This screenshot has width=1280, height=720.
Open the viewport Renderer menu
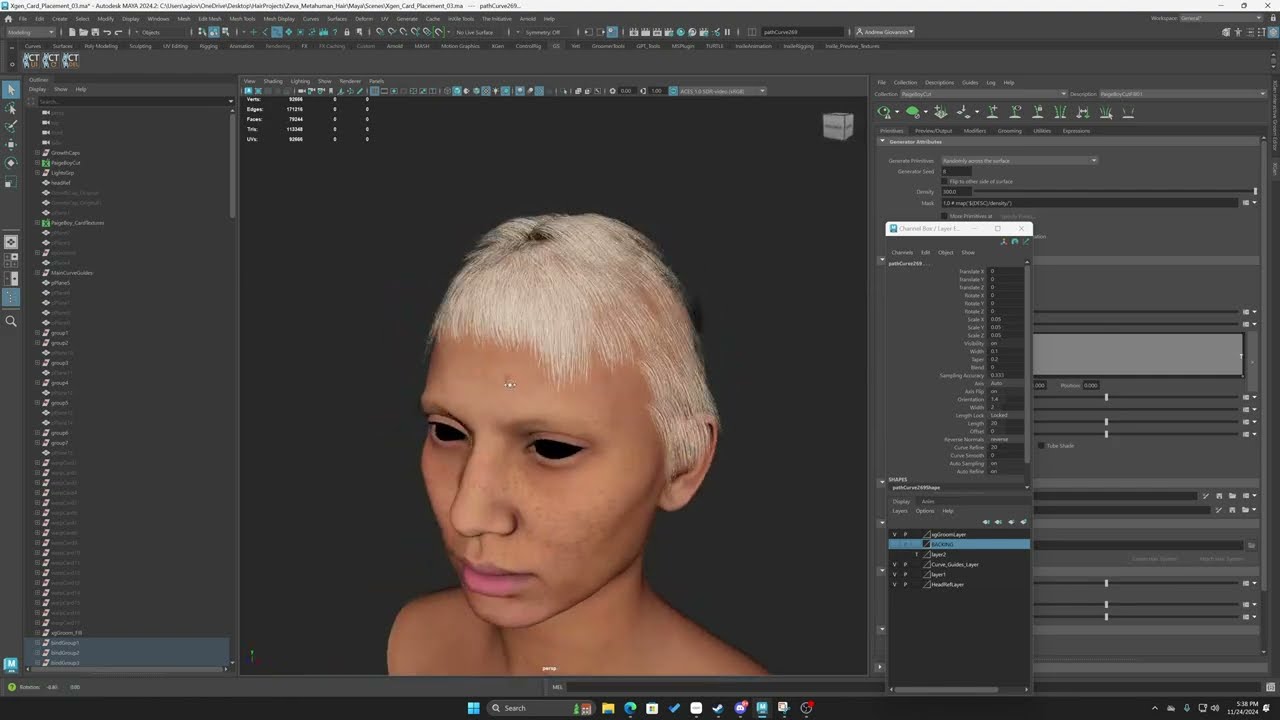(x=350, y=81)
